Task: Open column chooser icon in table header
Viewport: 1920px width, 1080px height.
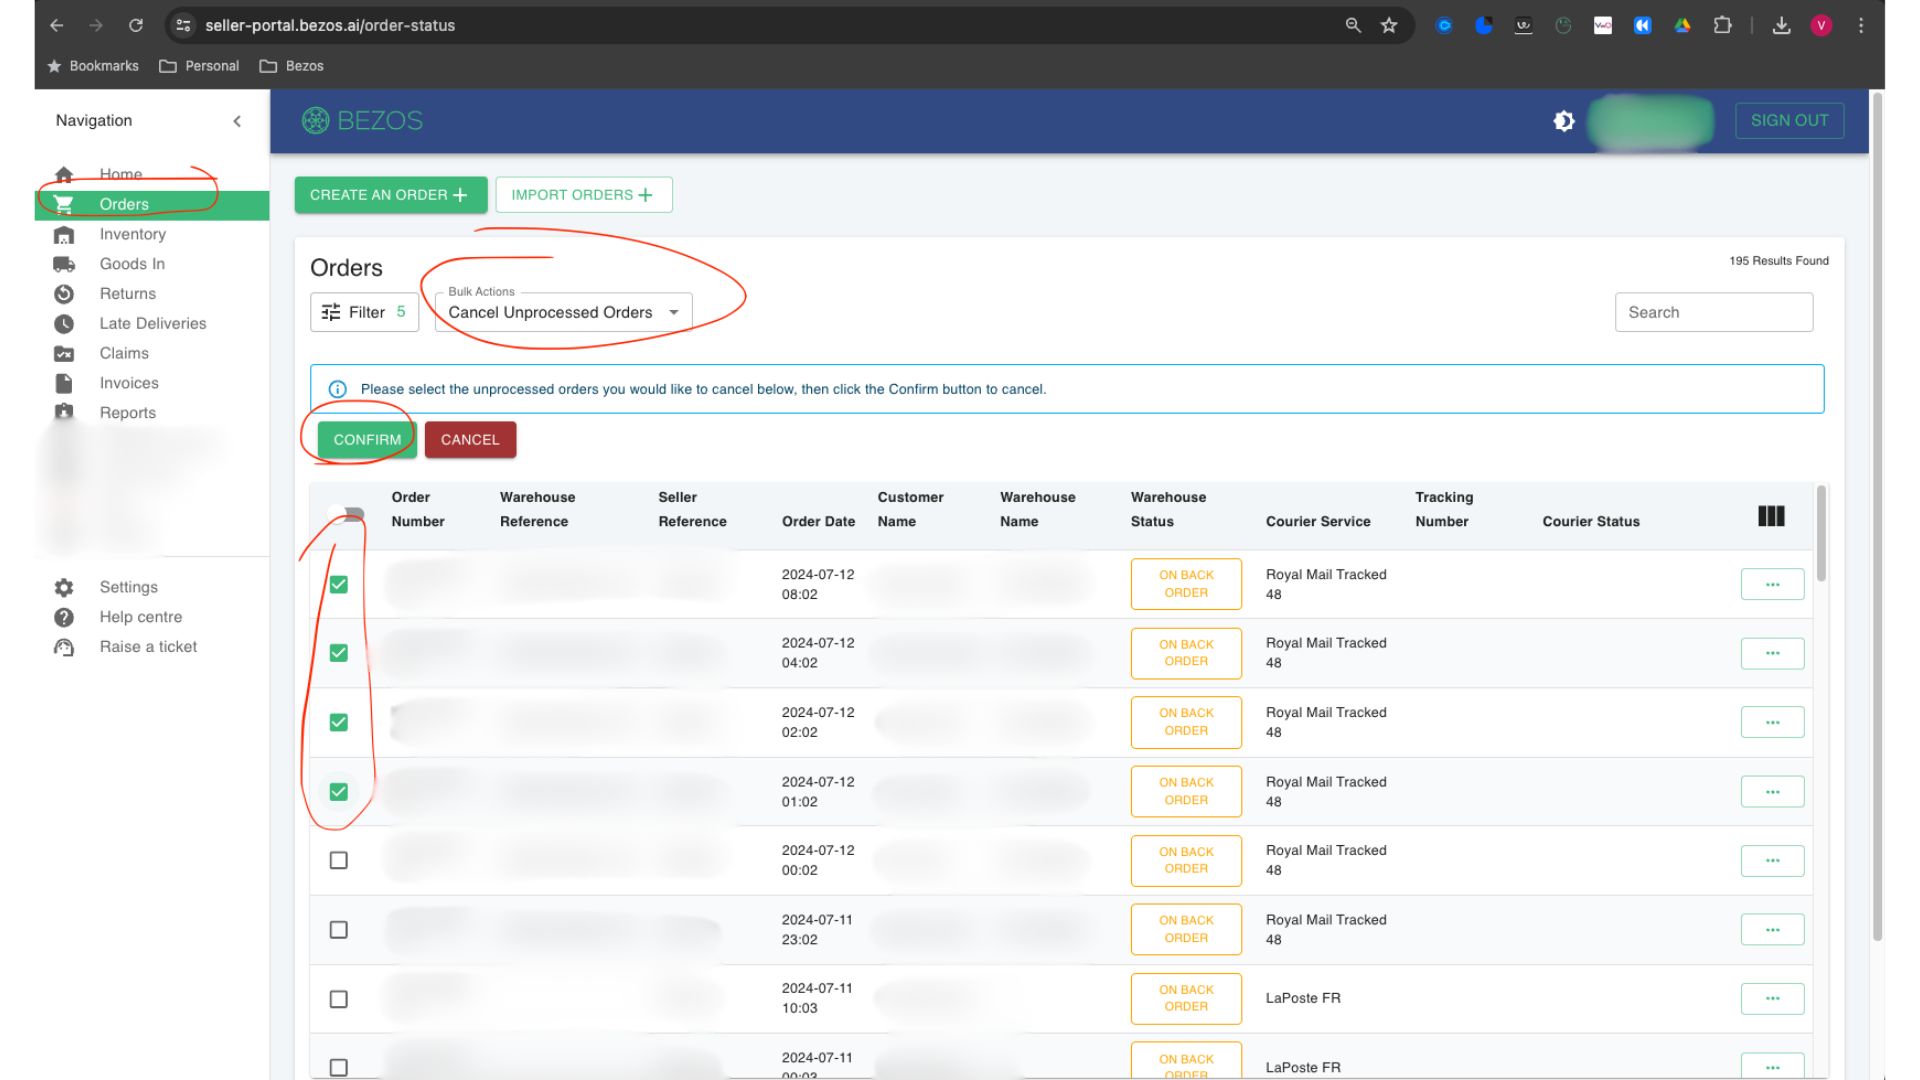Action: 1771,516
